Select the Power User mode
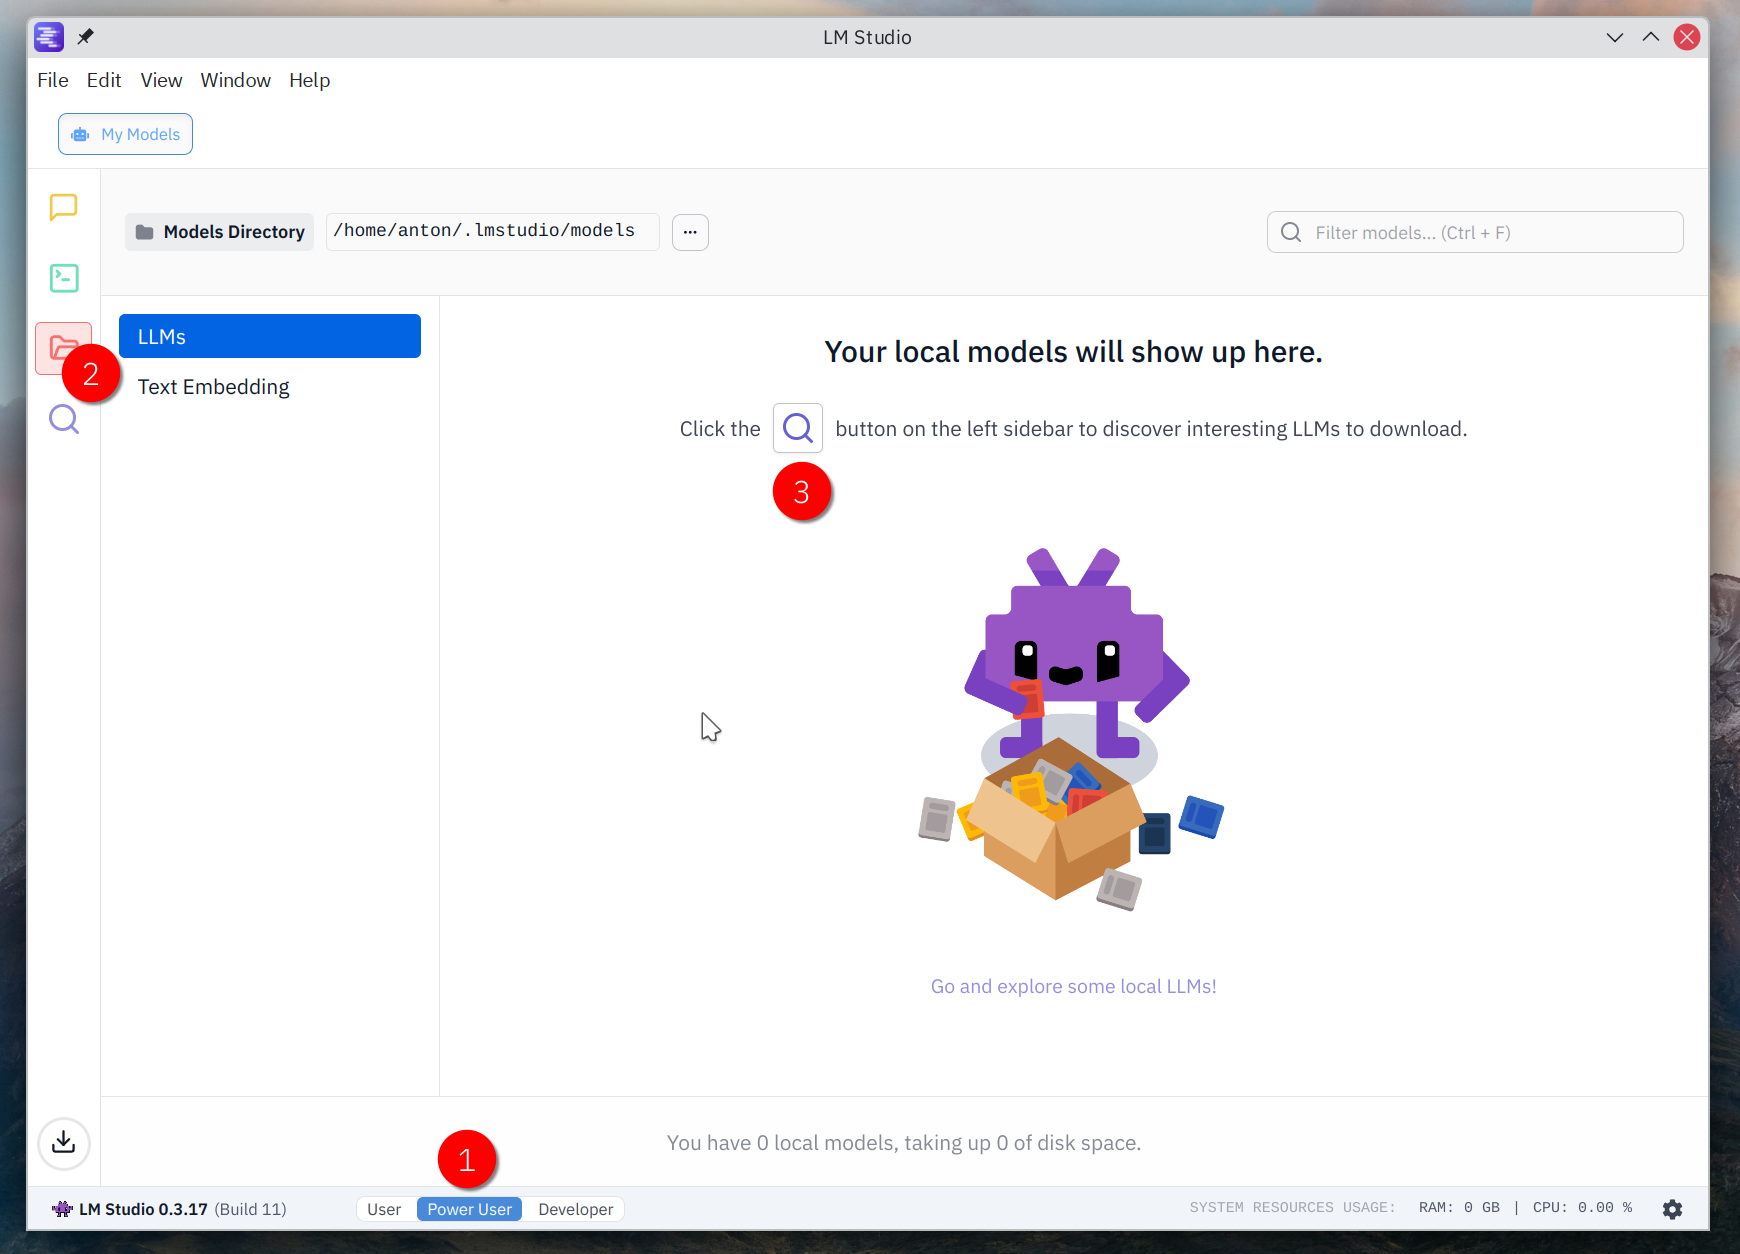 pos(469,1209)
